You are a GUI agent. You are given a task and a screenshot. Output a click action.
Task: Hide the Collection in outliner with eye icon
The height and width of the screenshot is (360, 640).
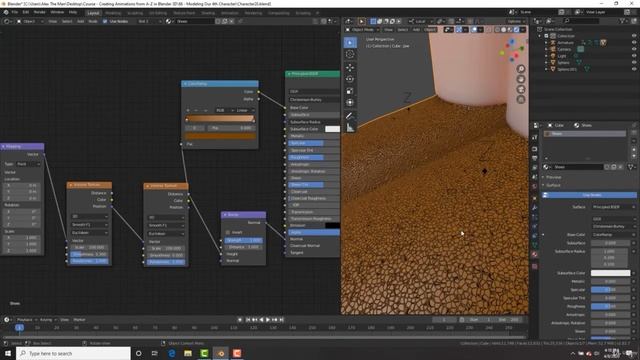(634, 36)
